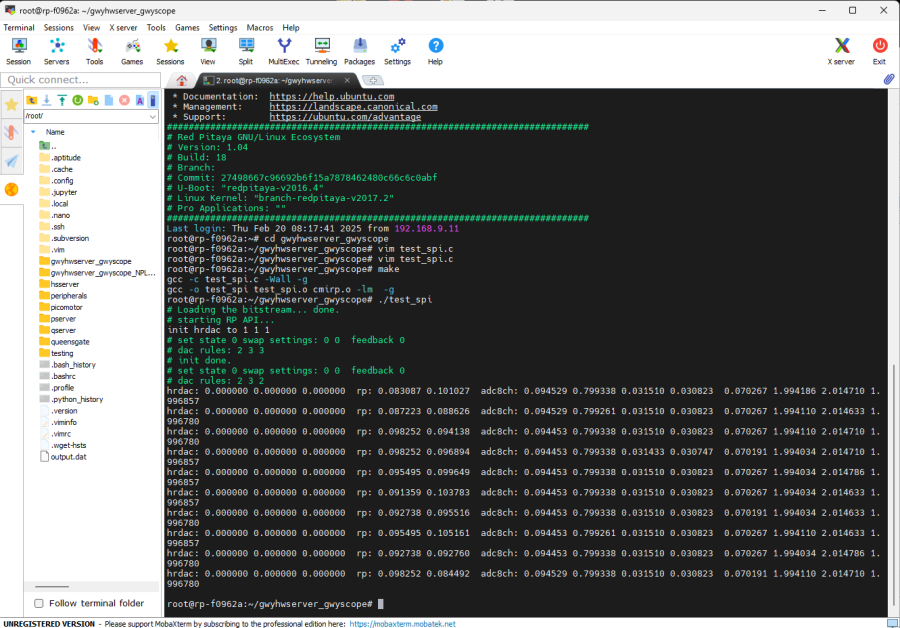
Task: Click the upload file arrow icon
Action: 62,100
